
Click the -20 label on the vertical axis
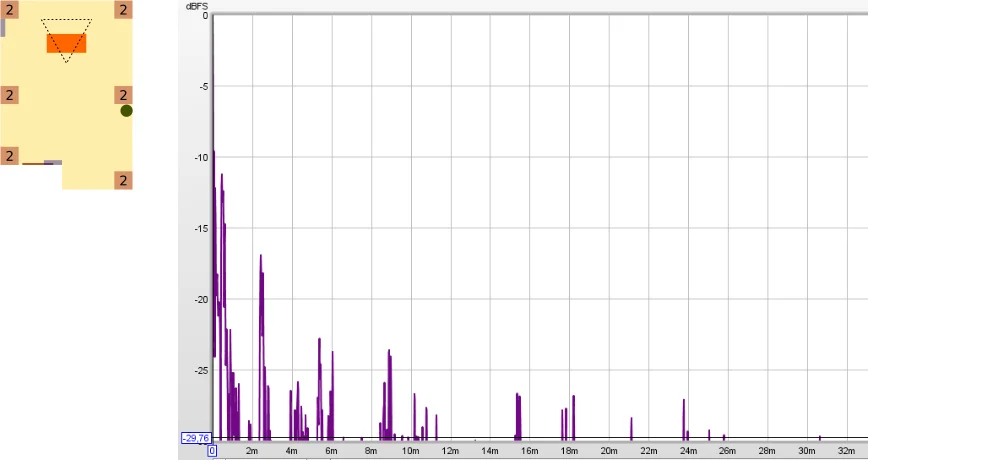pyautogui.click(x=201, y=299)
